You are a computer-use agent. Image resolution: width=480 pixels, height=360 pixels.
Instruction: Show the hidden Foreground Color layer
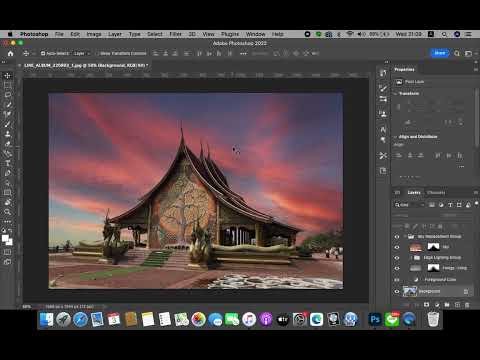pyautogui.click(x=397, y=280)
